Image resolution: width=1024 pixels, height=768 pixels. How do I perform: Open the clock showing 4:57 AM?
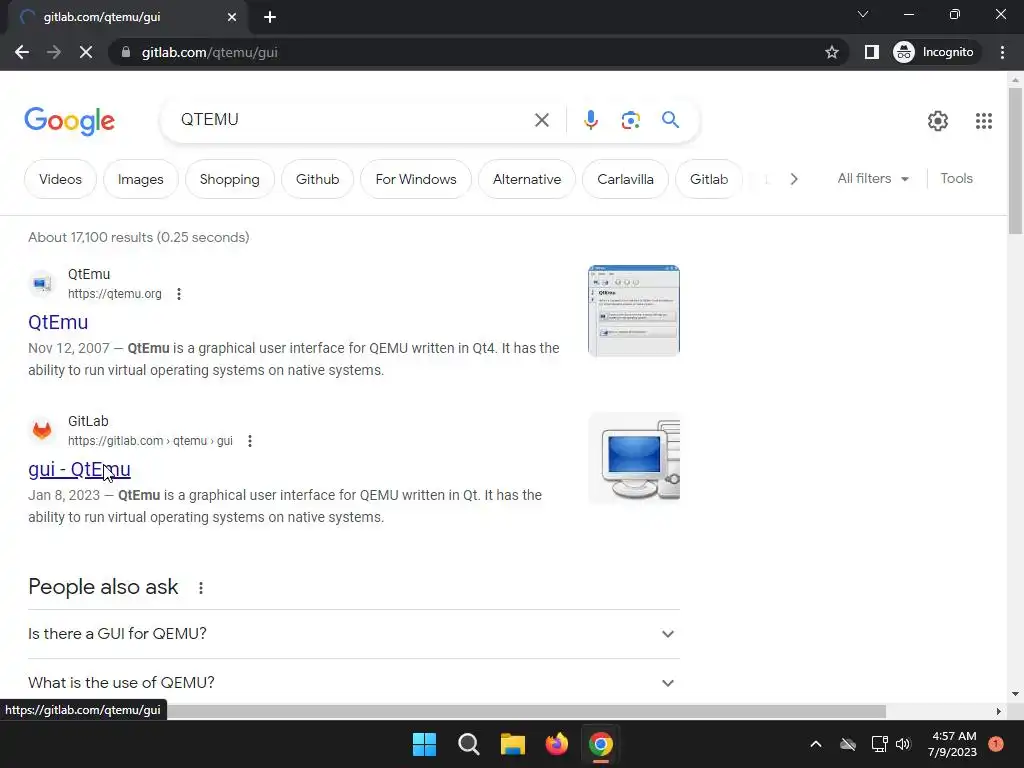(x=952, y=744)
